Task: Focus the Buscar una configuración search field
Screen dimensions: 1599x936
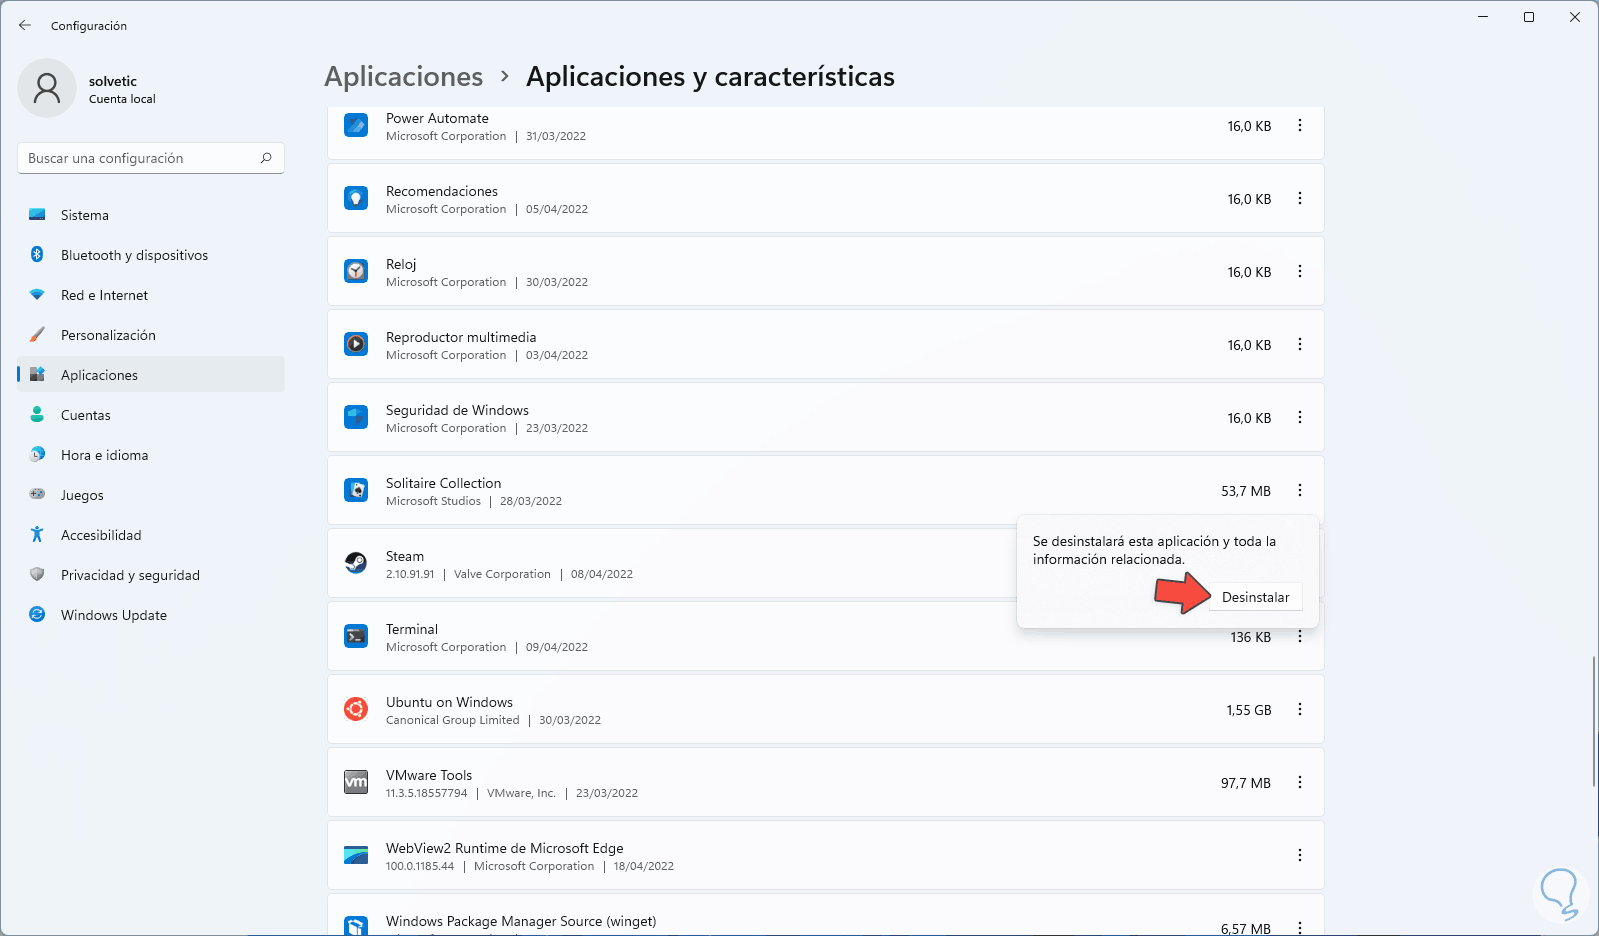Action: click(151, 158)
